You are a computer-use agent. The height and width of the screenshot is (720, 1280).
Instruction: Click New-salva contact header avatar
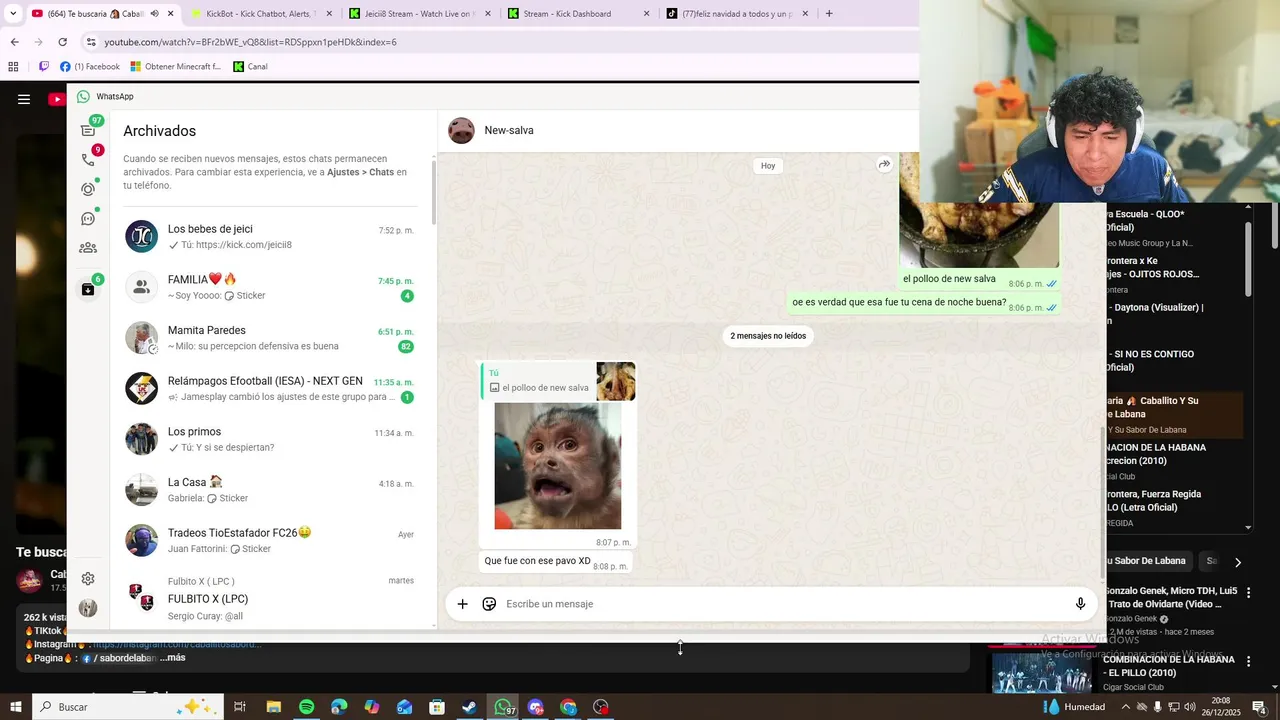click(461, 131)
